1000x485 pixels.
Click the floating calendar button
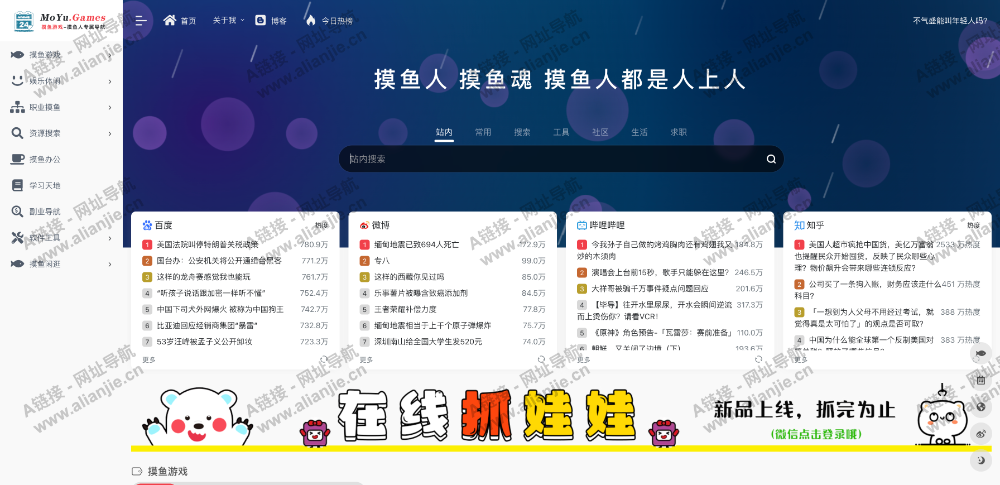tap(981, 380)
